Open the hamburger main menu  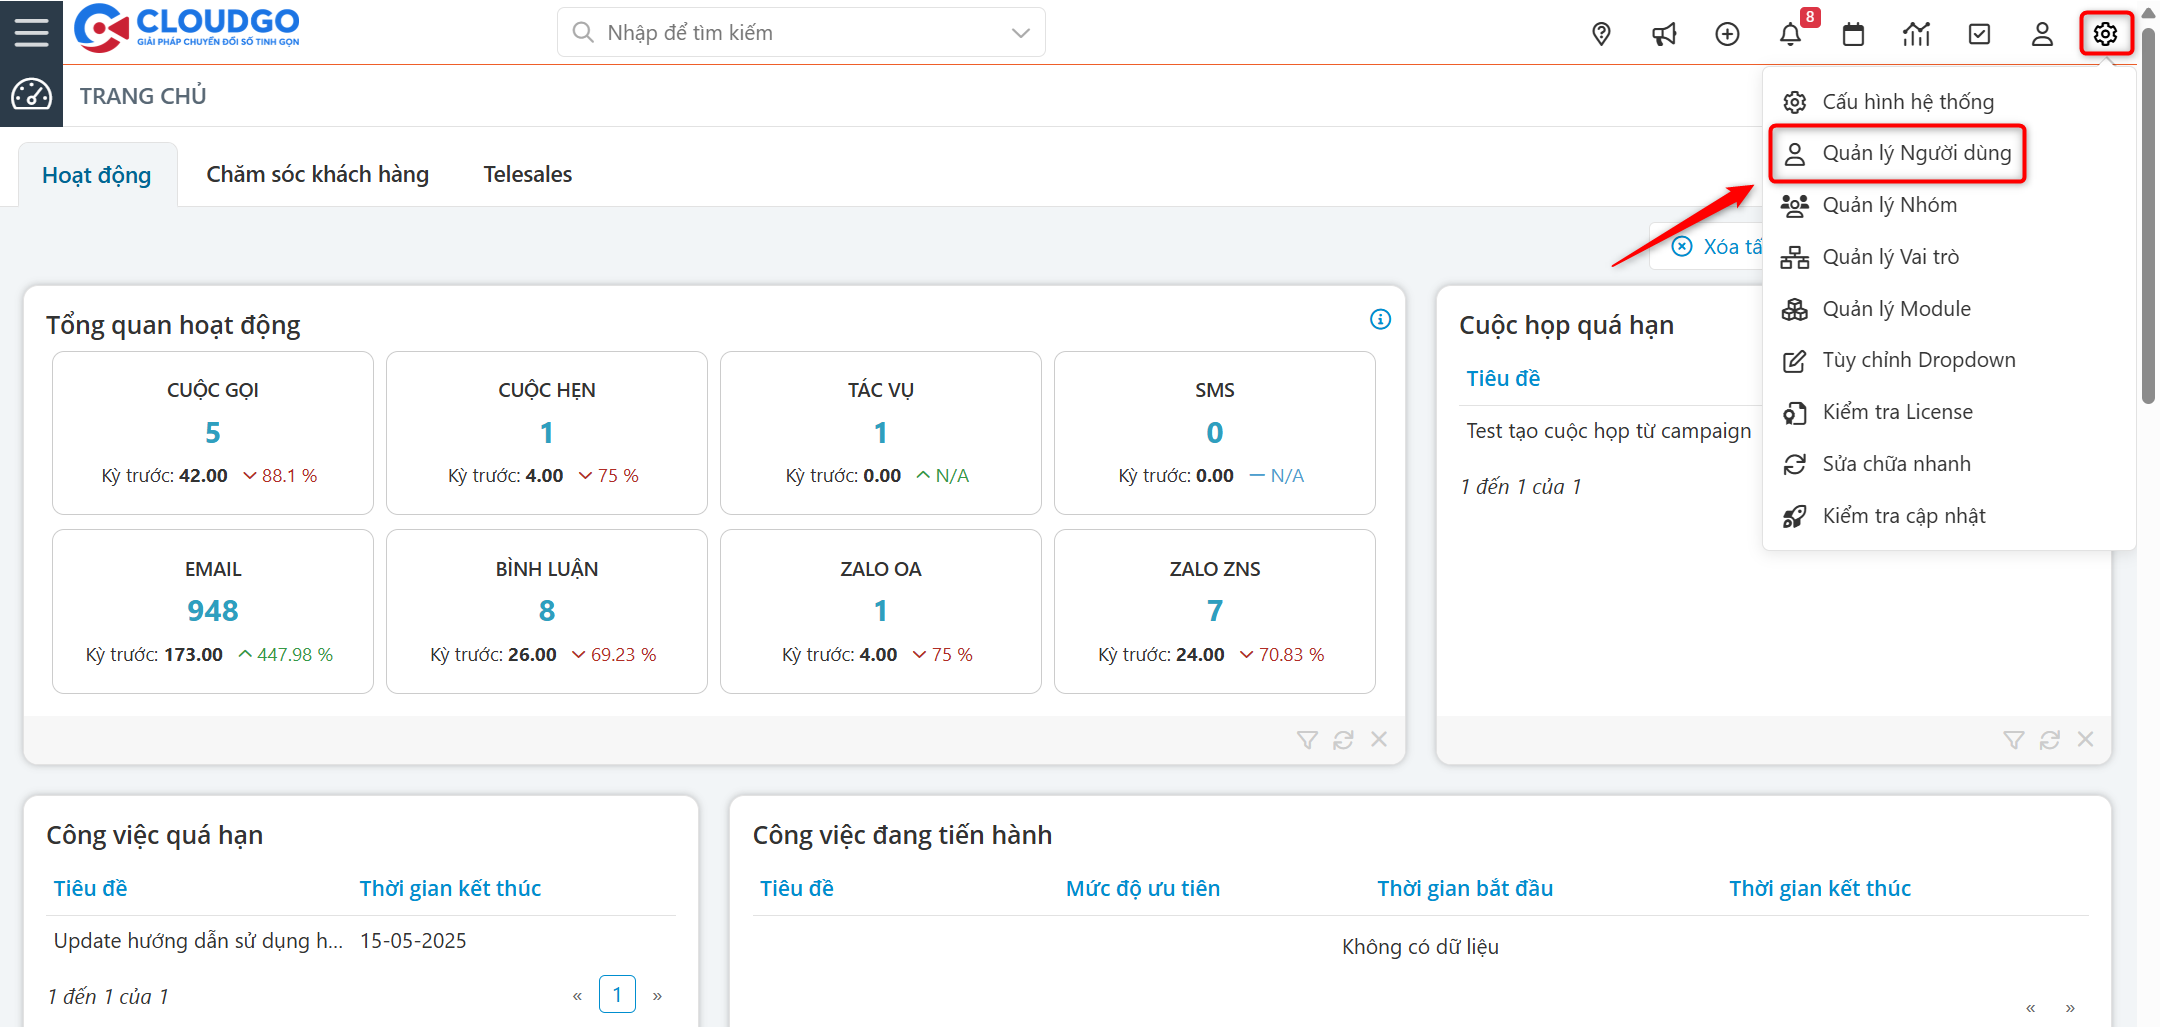[31, 32]
